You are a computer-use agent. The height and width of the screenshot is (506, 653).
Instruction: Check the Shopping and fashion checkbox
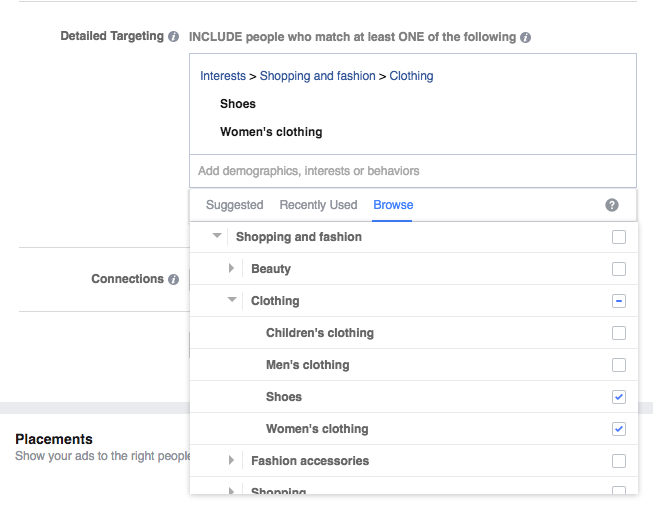[x=619, y=237]
